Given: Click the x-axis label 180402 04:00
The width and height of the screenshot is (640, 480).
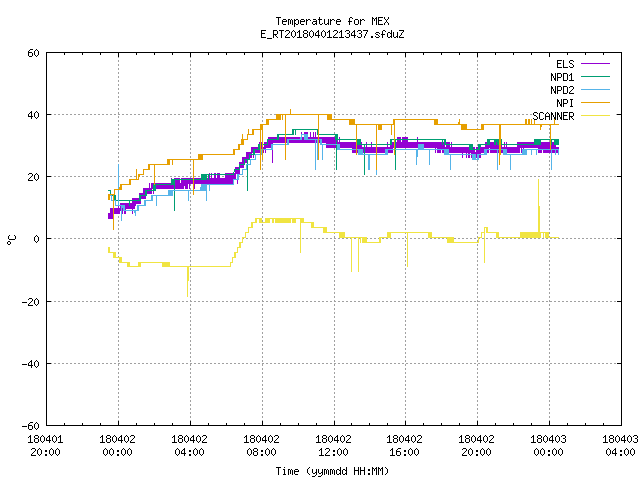Looking at the screenshot, I should (189, 446).
